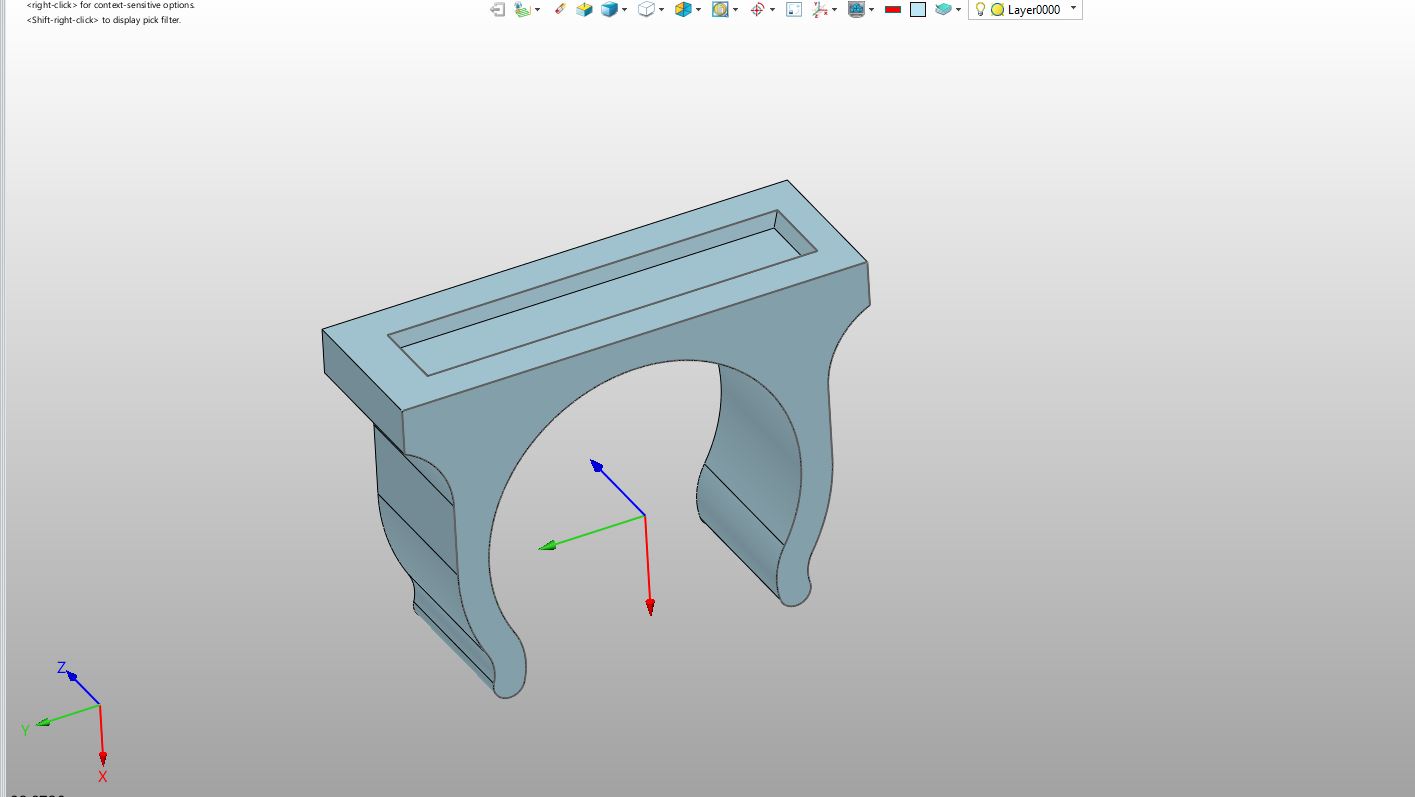Toggle the light bulb layer visibility

click(x=981, y=9)
